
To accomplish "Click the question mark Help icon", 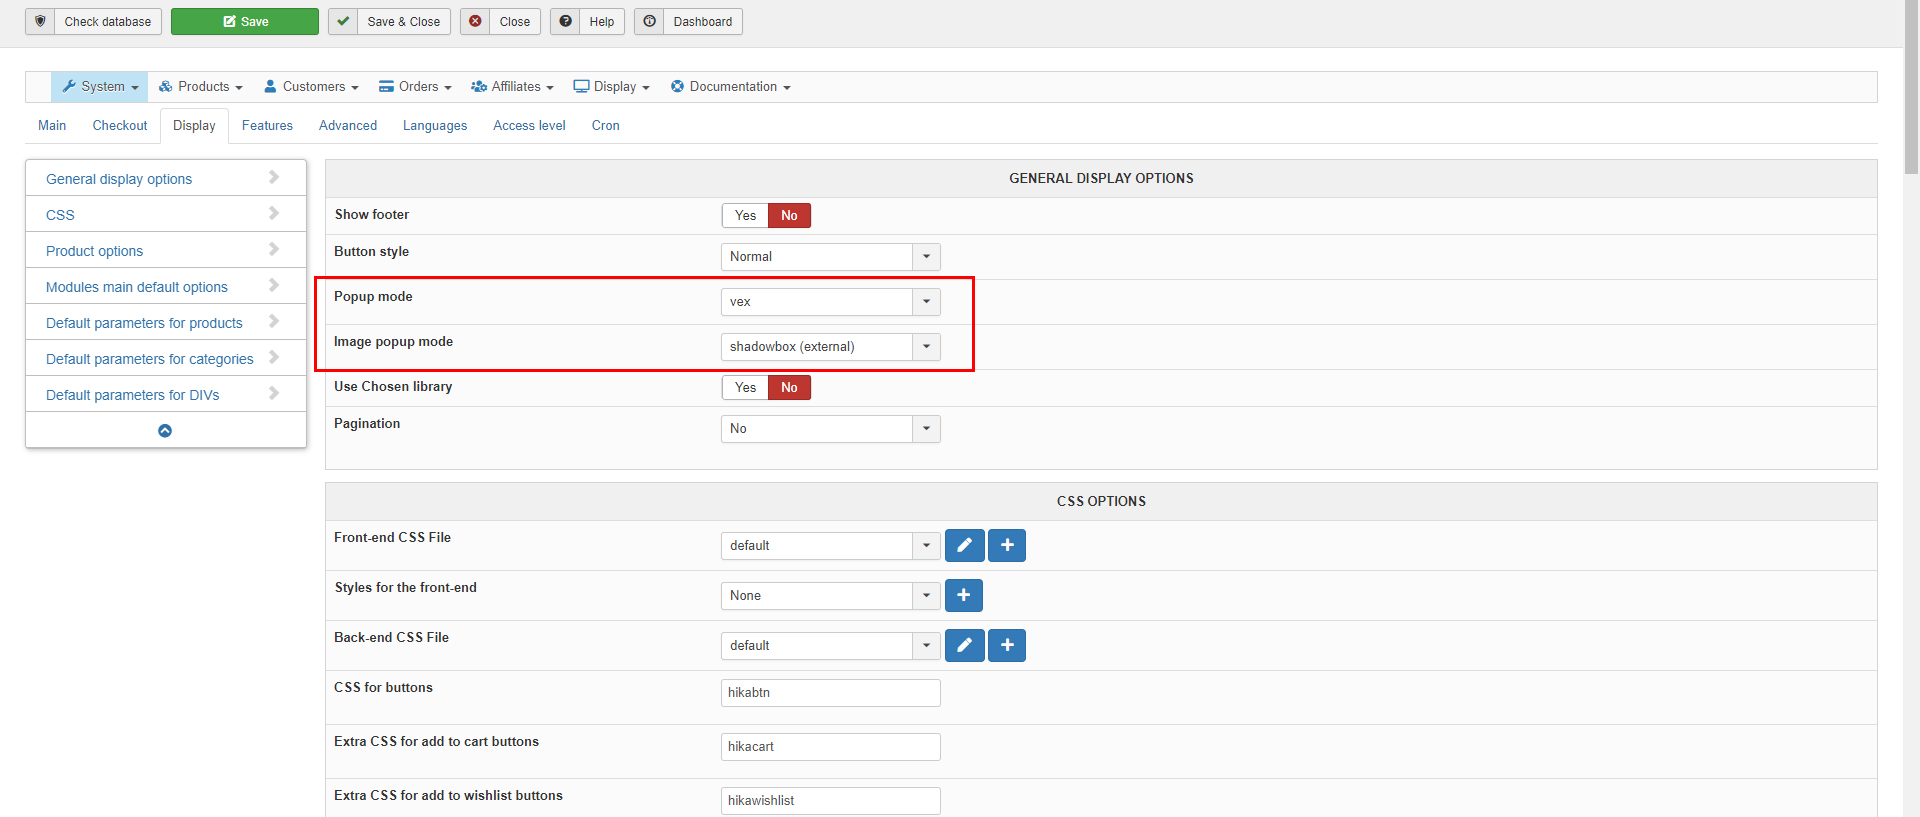I will (565, 21).
